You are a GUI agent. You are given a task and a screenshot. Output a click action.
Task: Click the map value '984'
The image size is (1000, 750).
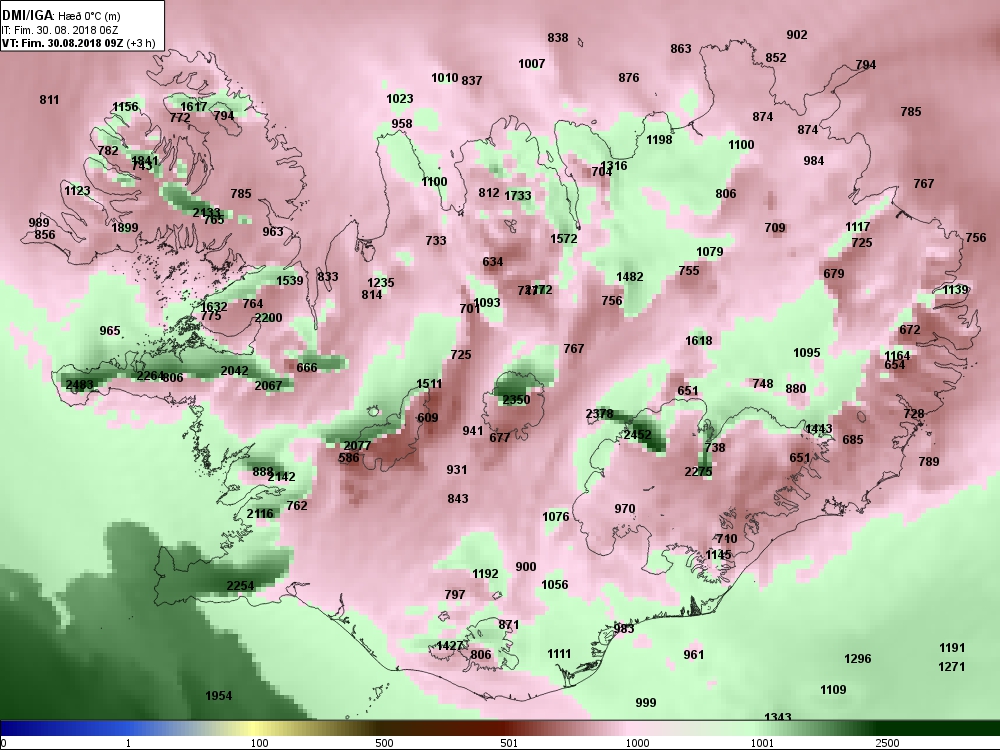pyautogui.click(x=813, y=161)
